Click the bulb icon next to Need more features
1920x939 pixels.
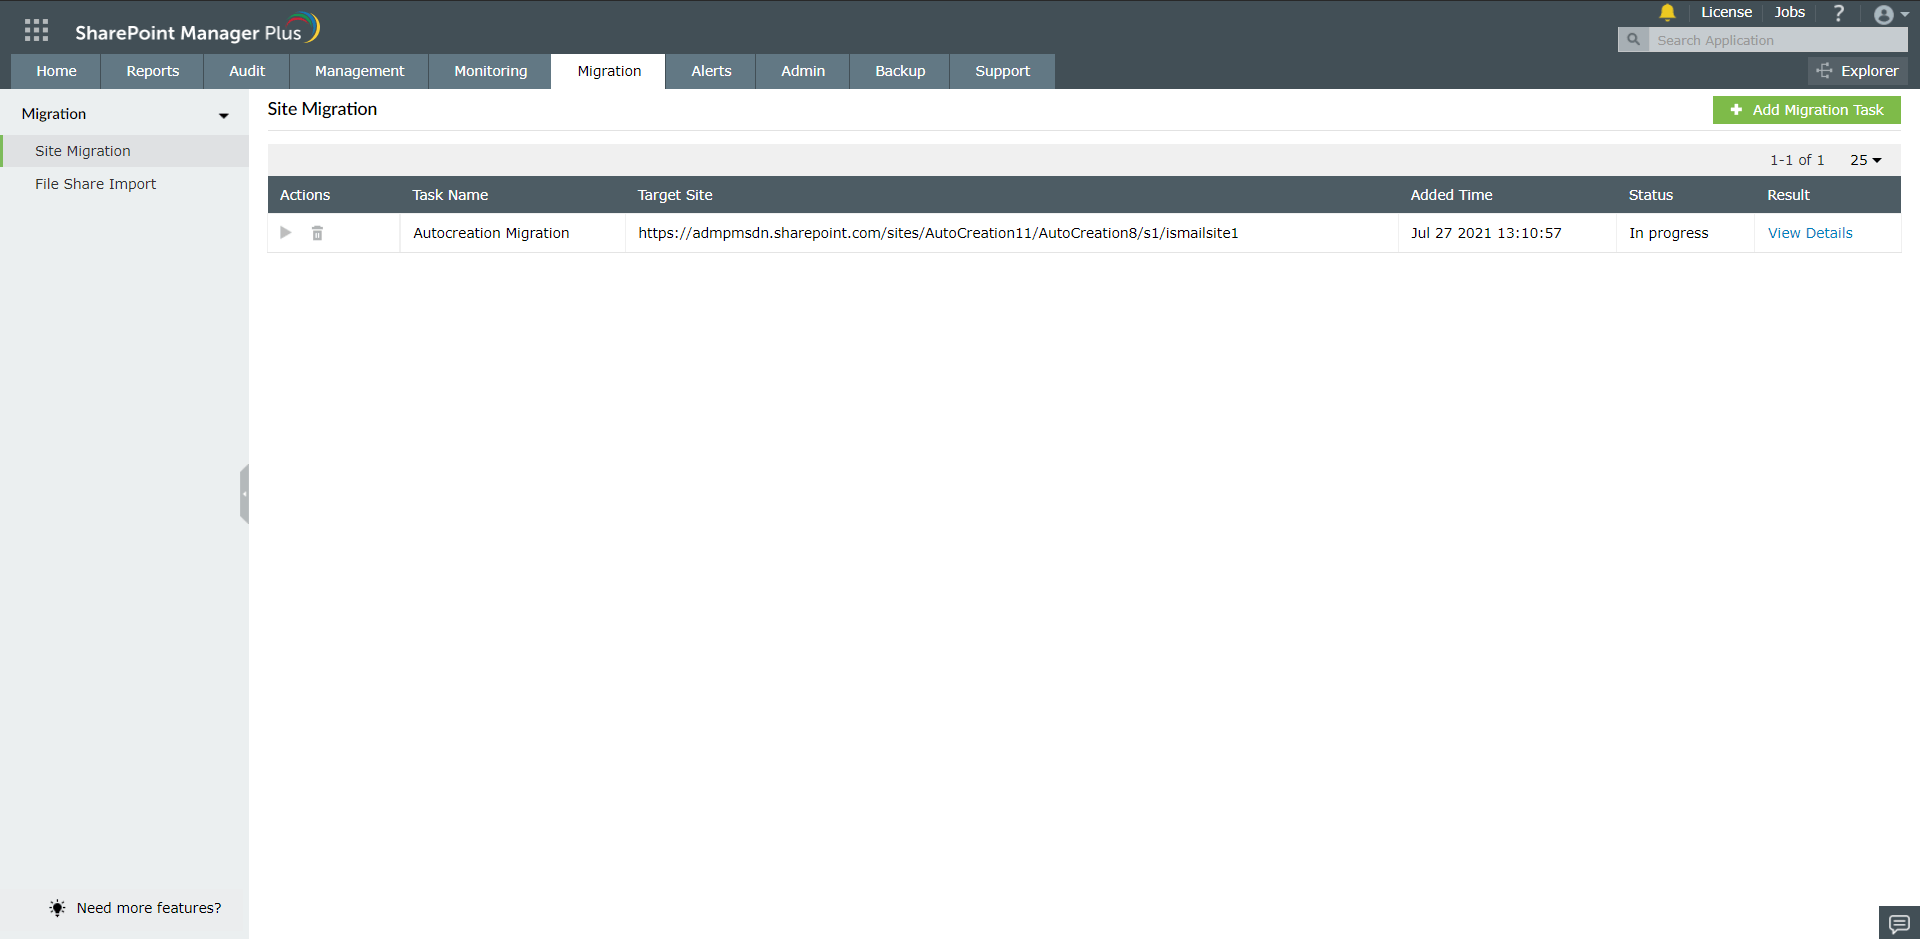(57, 908)
